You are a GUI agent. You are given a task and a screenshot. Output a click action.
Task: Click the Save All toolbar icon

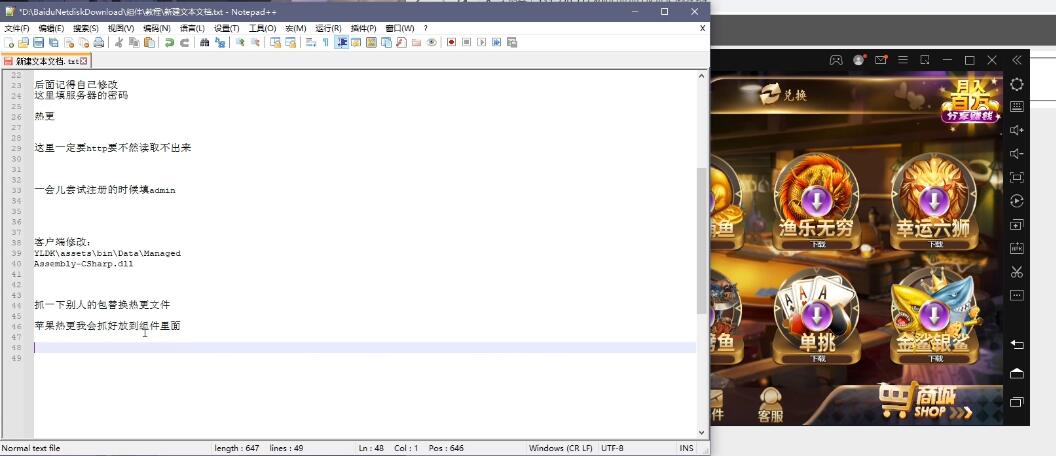click(x=53, y=42)
